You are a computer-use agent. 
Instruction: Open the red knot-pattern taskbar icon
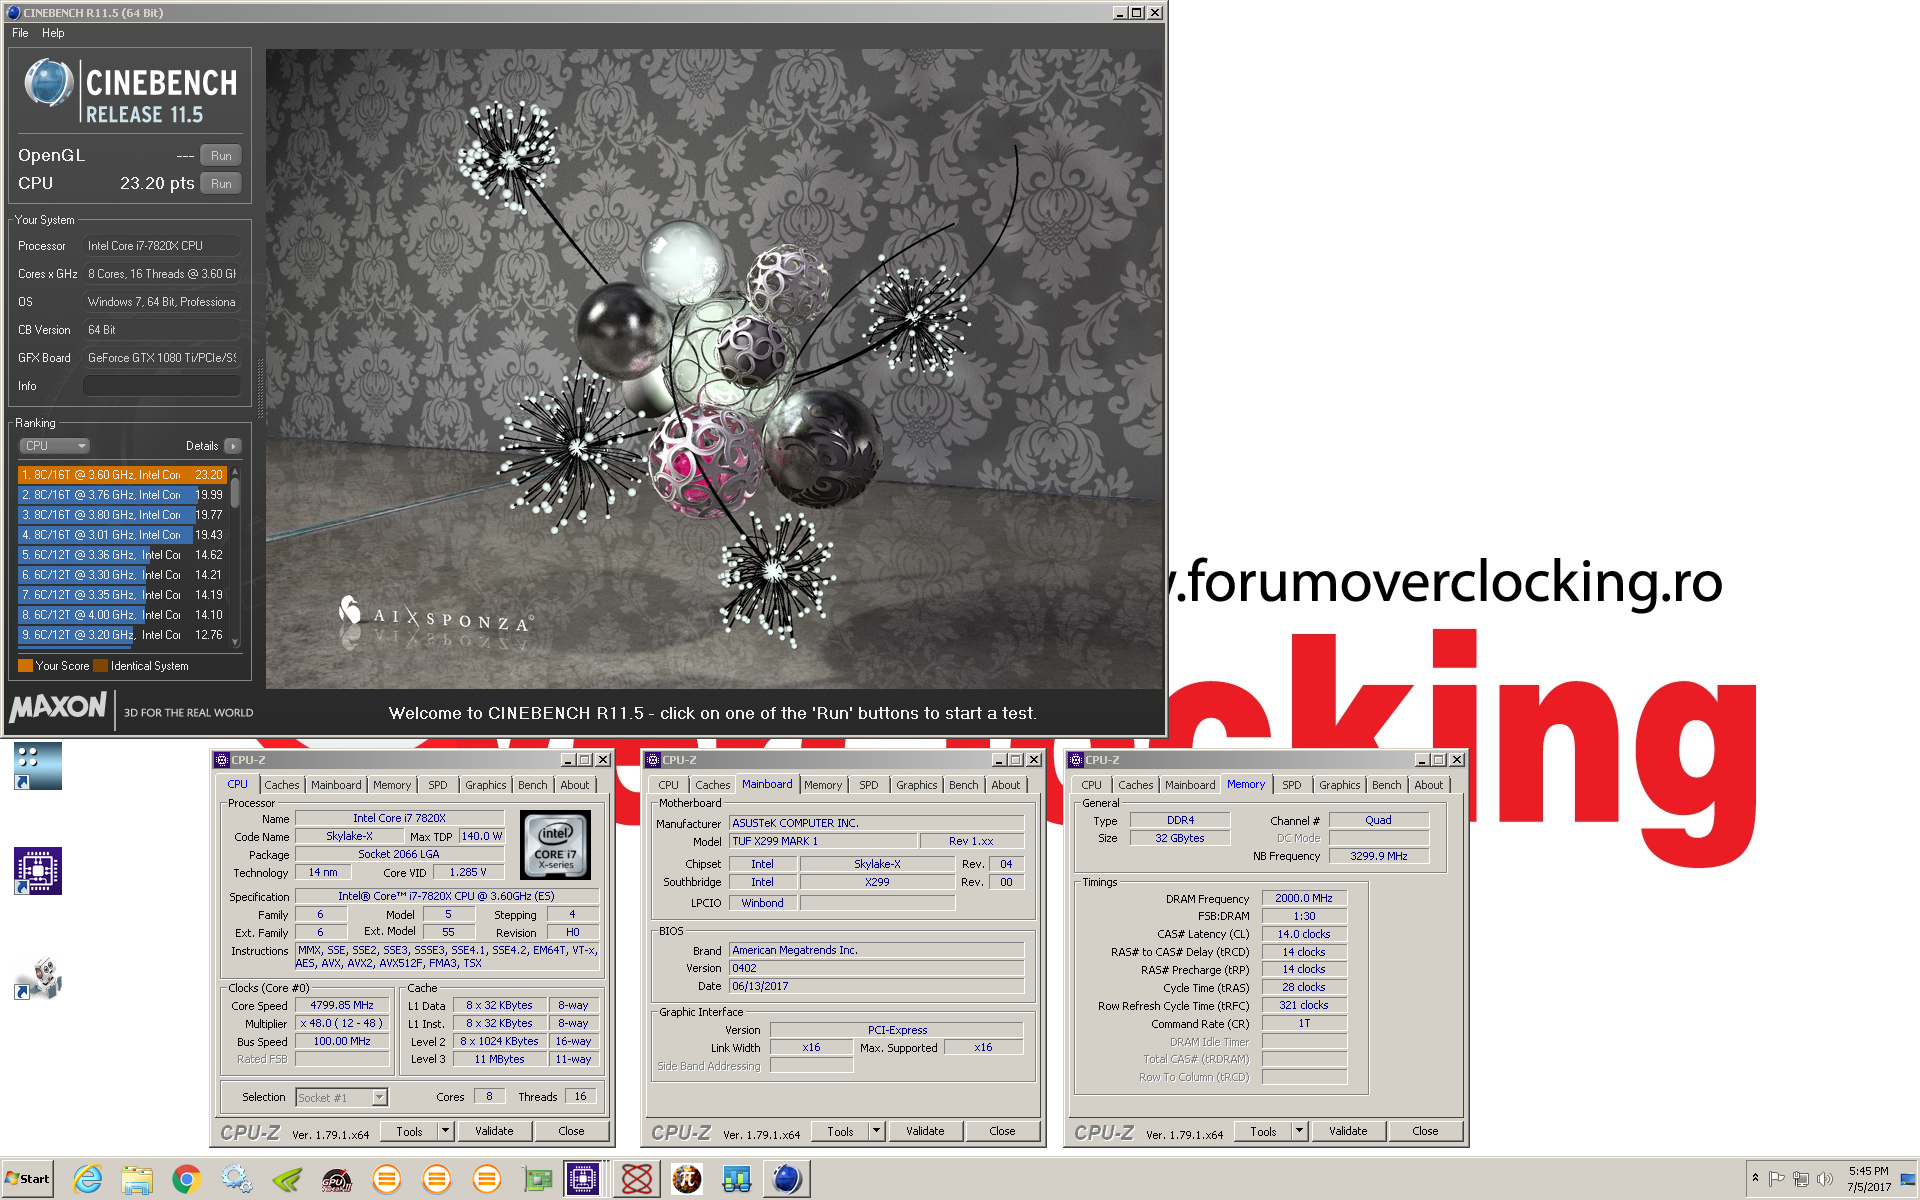point(637,1179)
